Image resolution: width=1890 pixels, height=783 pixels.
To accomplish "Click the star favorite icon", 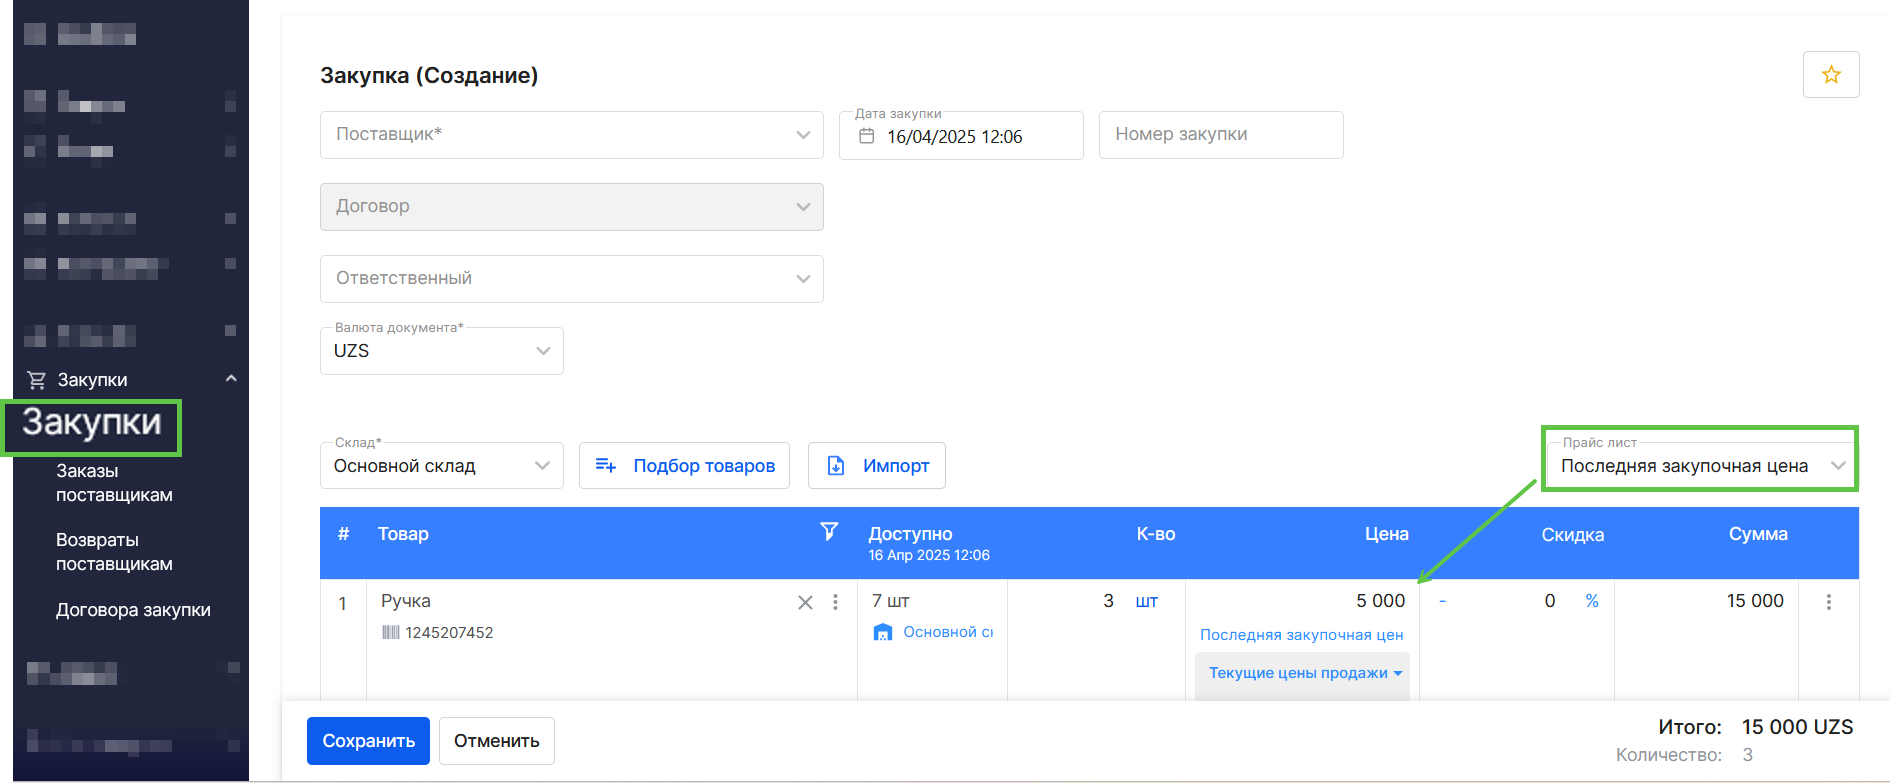I will pos(1830,75).
